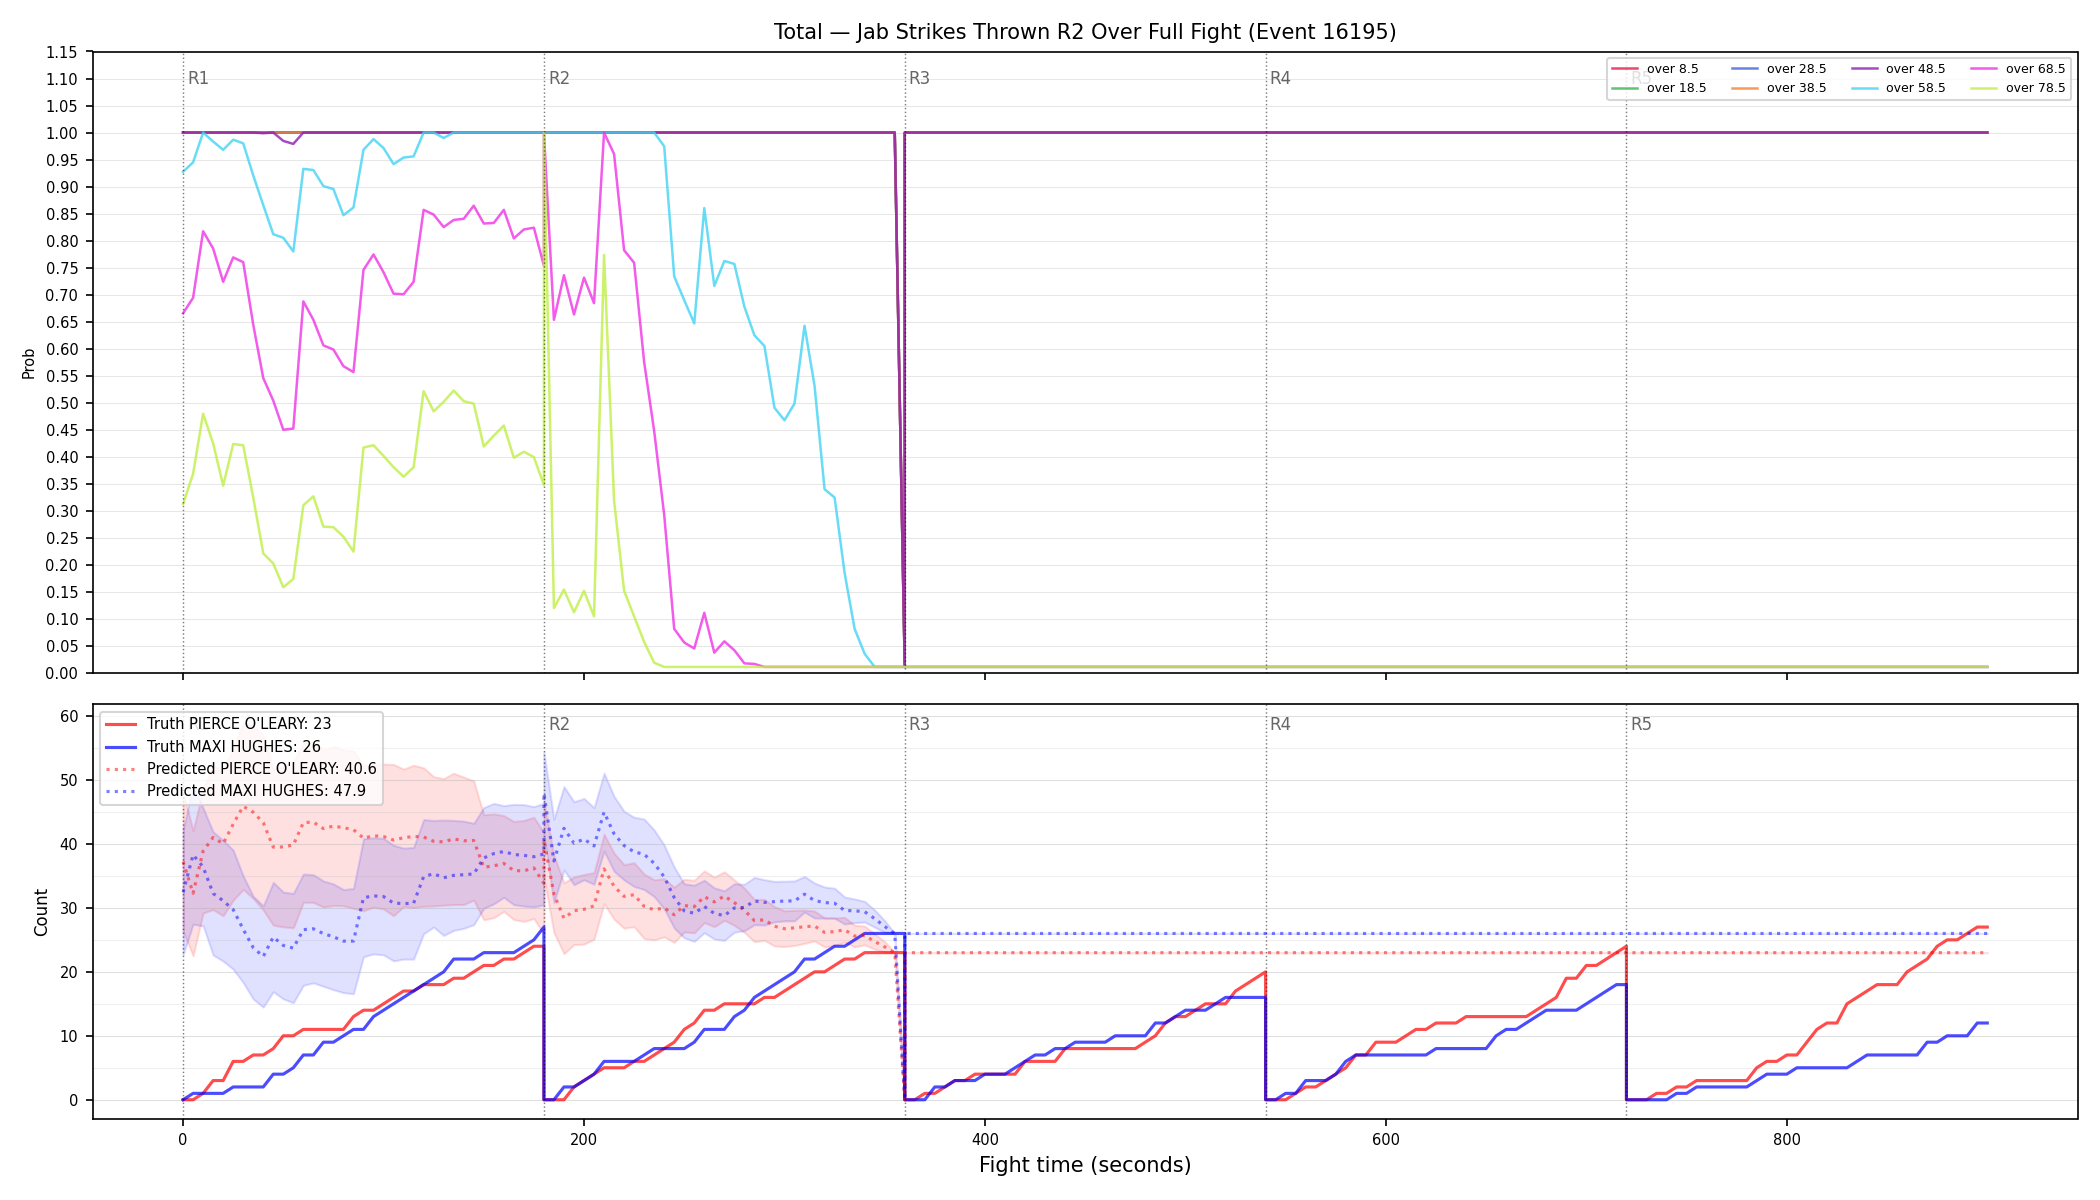Select the 'over 28.5' legend entry
Screen dimensions: 2100x1200
tap(1779, 69)
